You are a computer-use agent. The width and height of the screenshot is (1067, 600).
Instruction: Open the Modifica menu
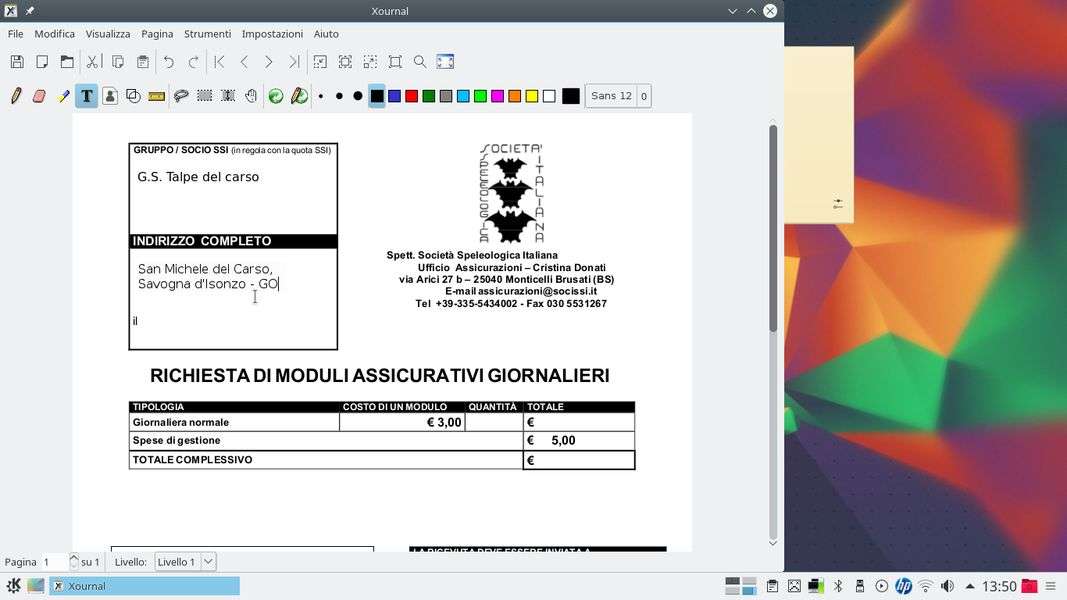(x=54, y=33)
